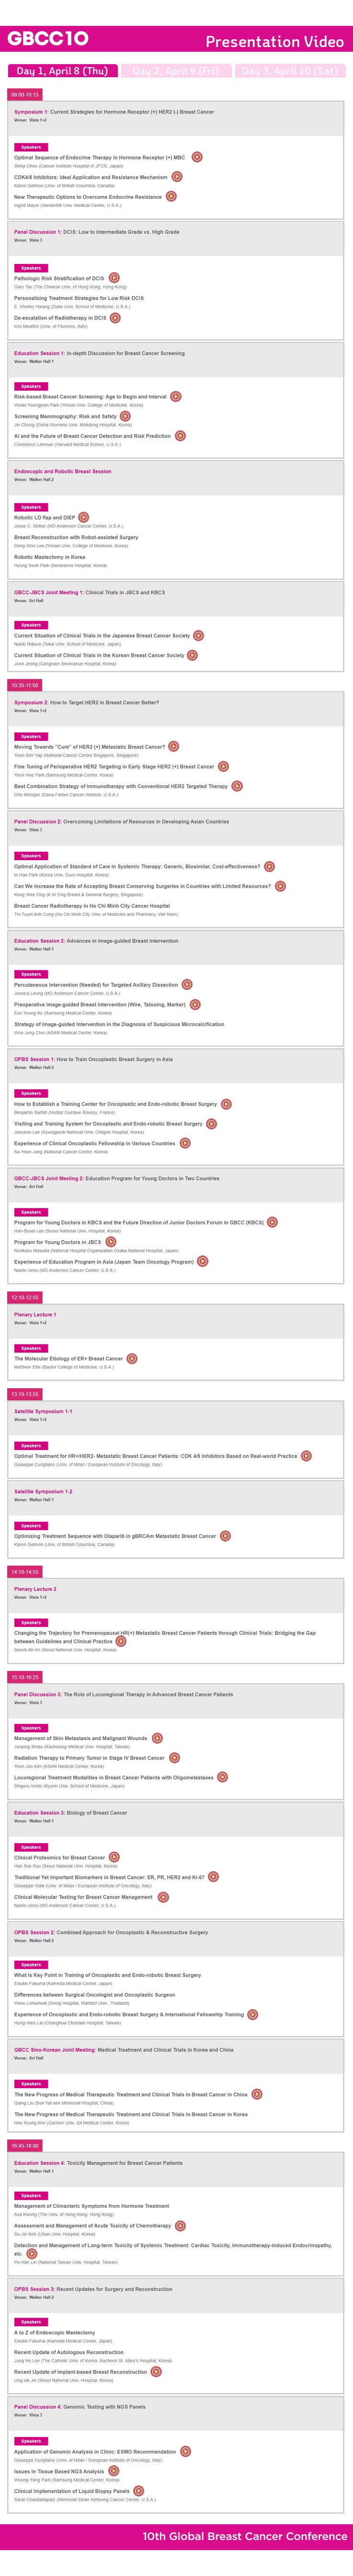Play the Olaparib treatment sequence video

pos(225,1535)
